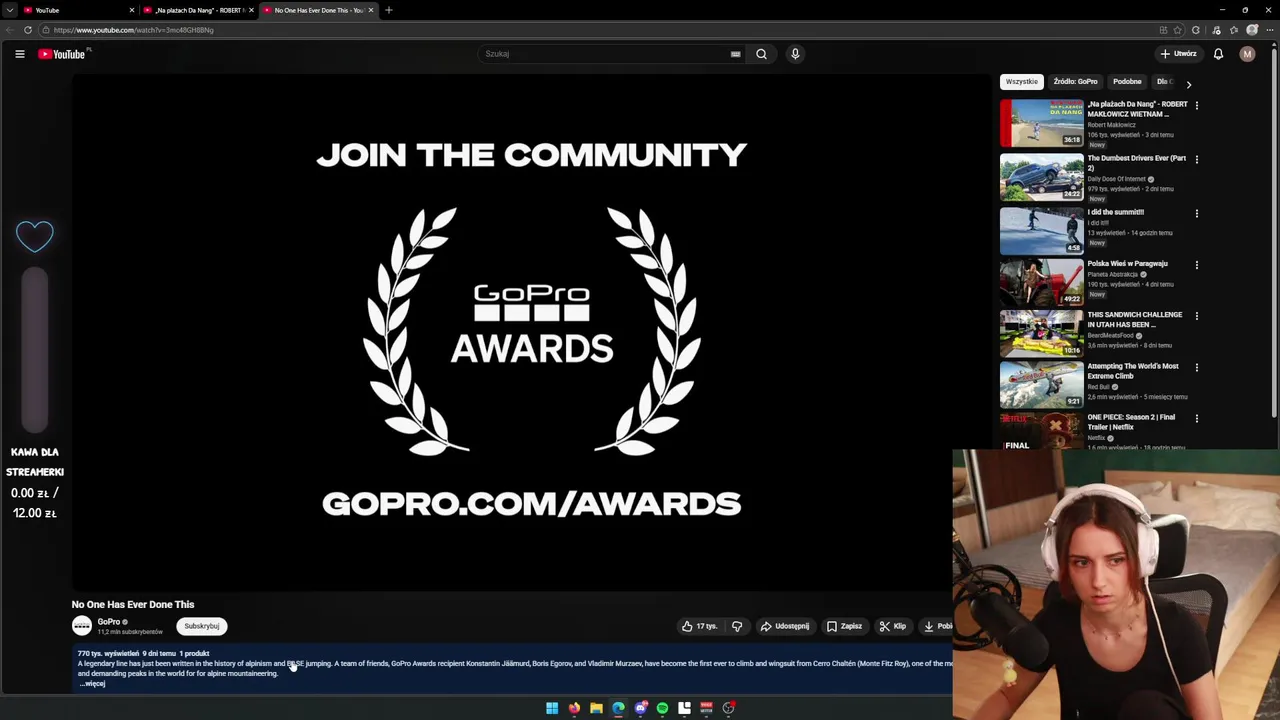This screenshot has width=1280, height=720.
Task: Click the Zapisz save button
Action: coord(845,626)
